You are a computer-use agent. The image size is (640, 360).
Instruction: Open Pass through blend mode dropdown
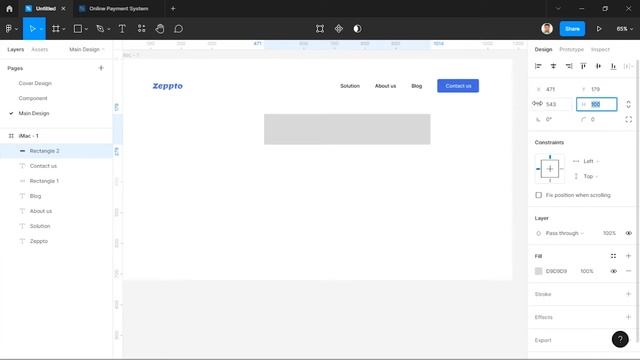[564, 233]
